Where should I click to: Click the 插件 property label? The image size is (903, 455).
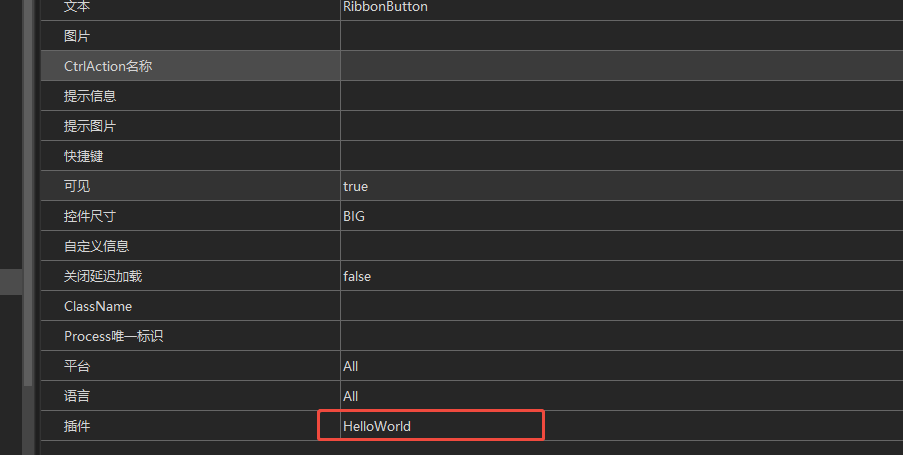[77, 426]
